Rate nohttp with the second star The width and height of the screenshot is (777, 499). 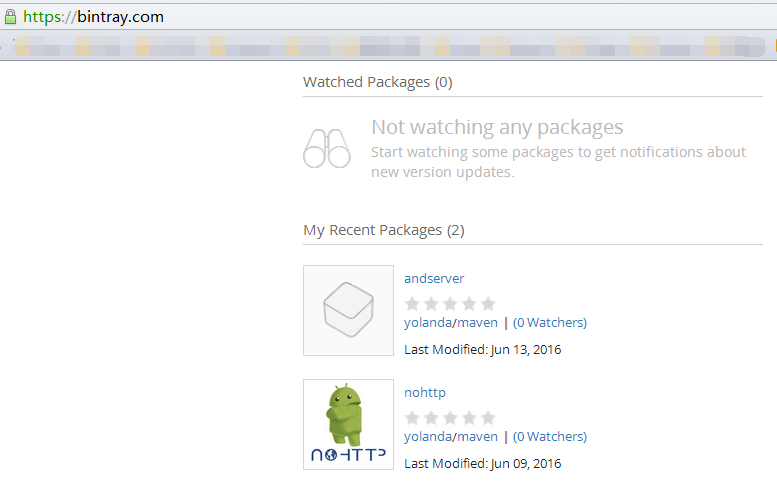pyautogui.click(x=431, y=417)
